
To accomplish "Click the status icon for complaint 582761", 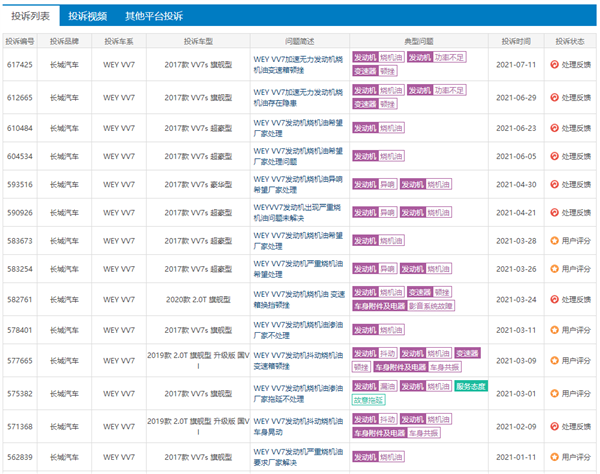I will click(x=554, y=299).
